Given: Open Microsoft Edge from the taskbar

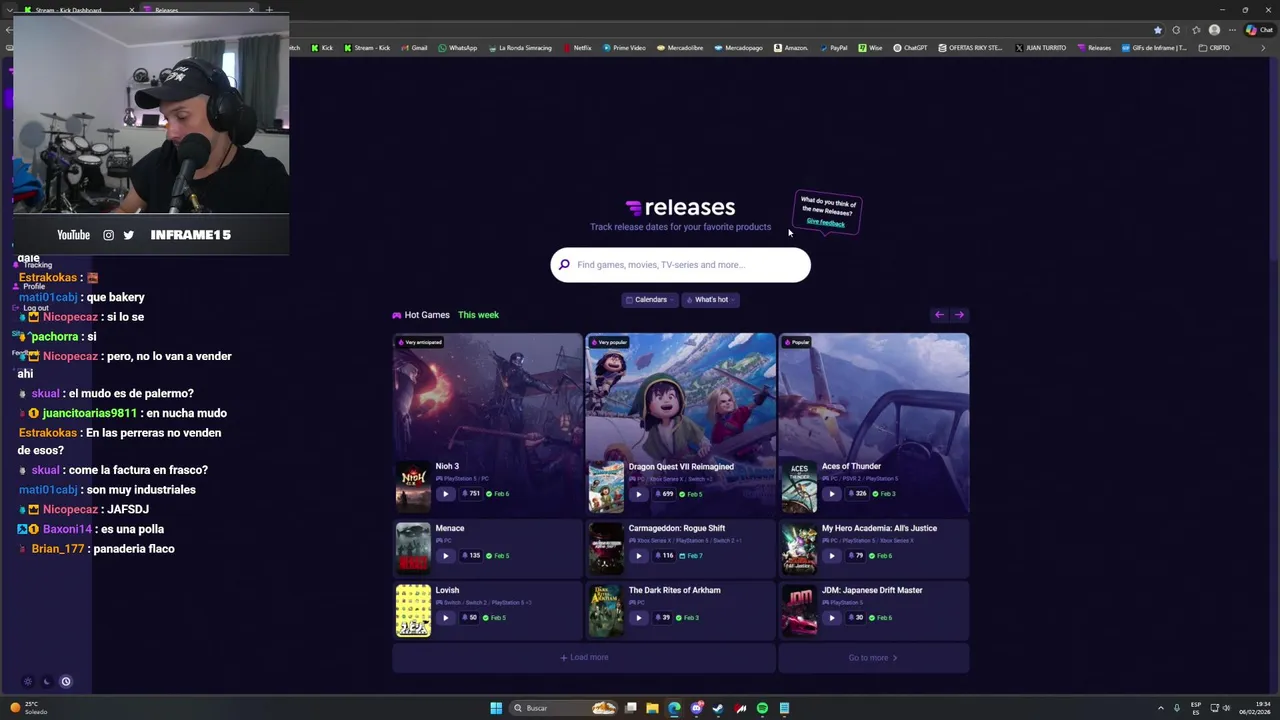Looking at the screenshot, I should (x=674, y=708).
